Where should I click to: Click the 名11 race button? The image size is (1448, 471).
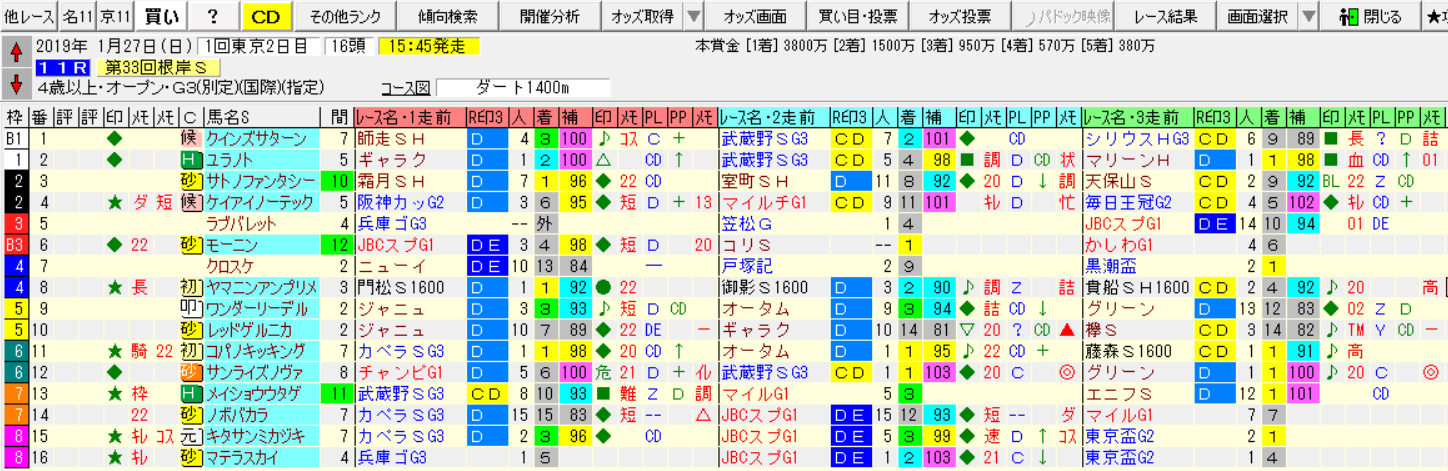(x=77, y=16)
